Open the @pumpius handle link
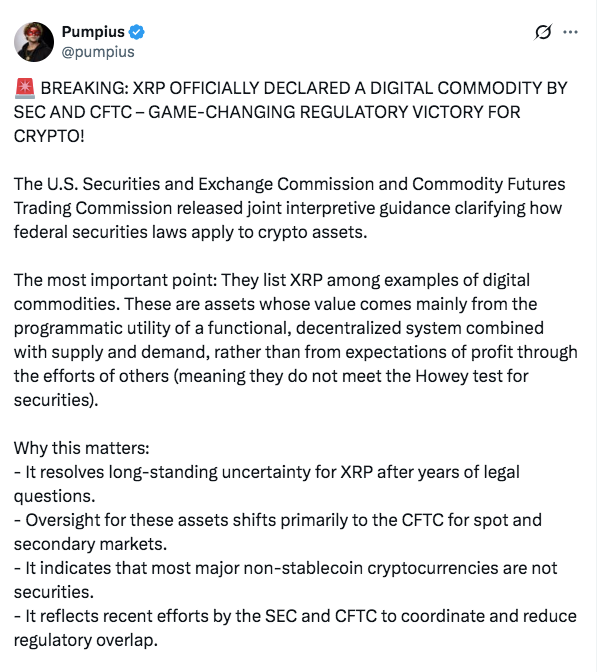Image resolution: width=611 pixels, height=672 pixels. [x=97, y=51]
